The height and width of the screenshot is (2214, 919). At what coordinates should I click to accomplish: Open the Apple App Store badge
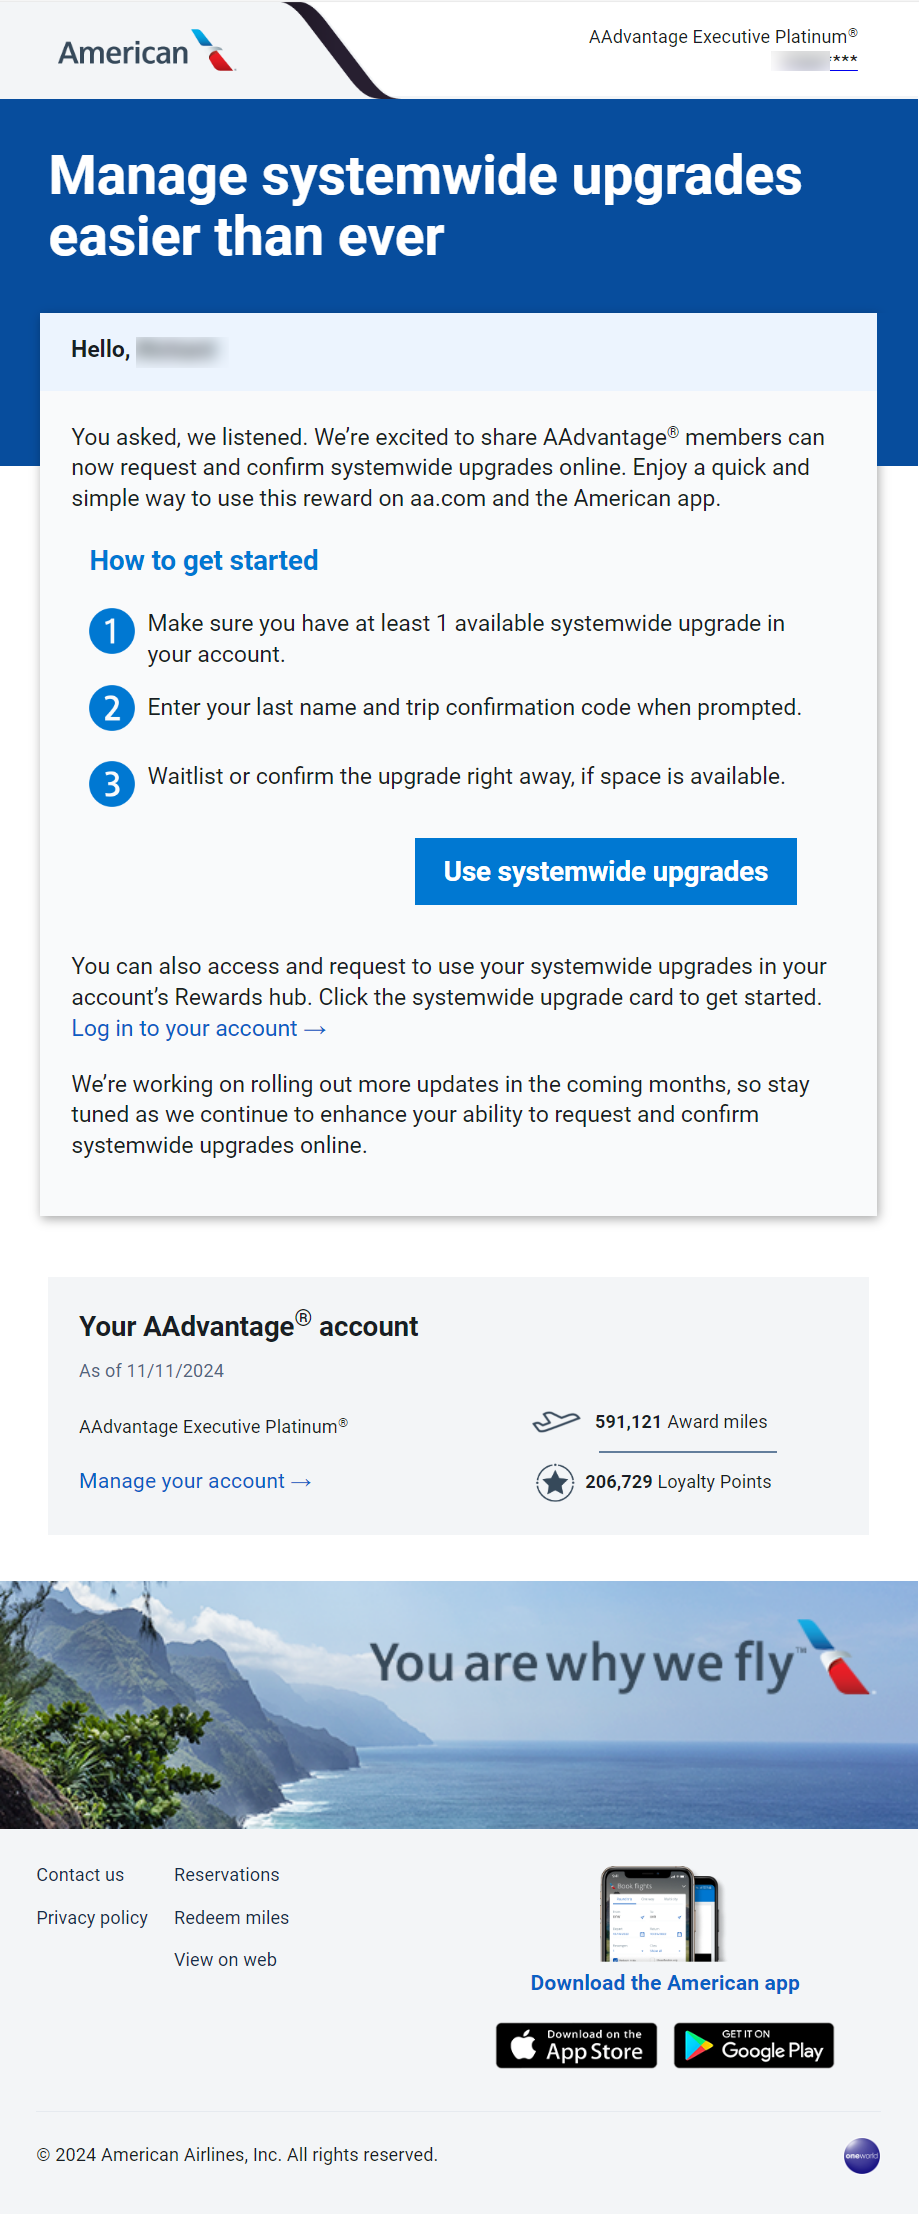[577, 2045]
